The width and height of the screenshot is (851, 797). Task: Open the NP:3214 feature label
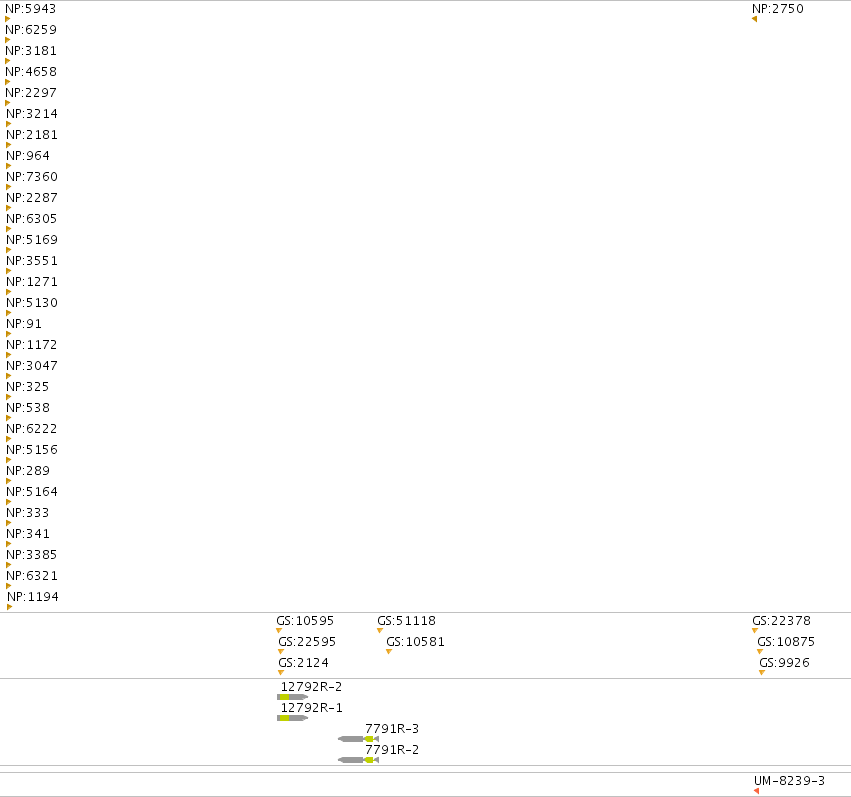pos(32,114)
